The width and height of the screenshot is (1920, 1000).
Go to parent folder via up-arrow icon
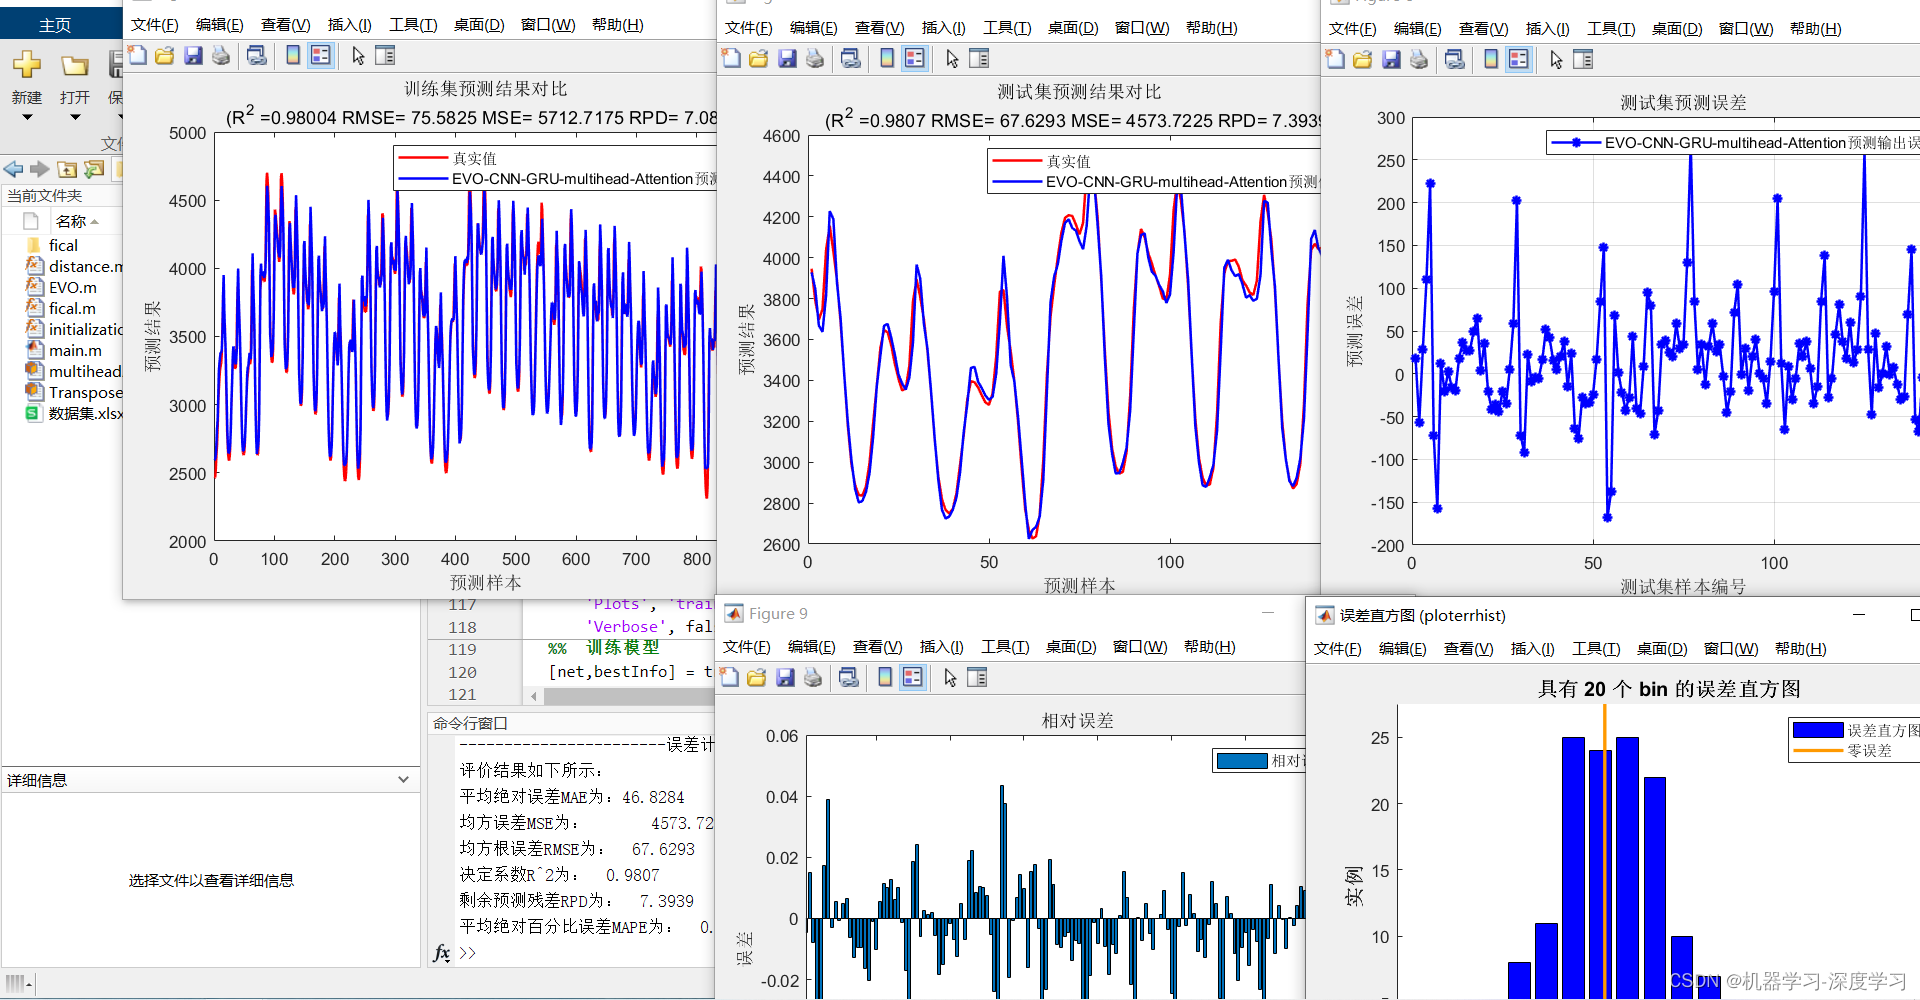click(67, 170)
